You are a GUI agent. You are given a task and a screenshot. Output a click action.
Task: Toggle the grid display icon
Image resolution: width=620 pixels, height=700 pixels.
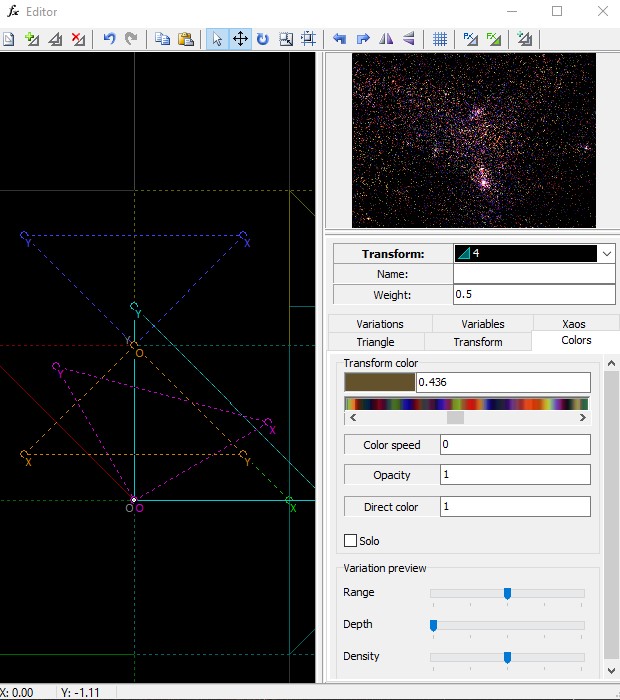pyautogui.click(x=440, y=39)
